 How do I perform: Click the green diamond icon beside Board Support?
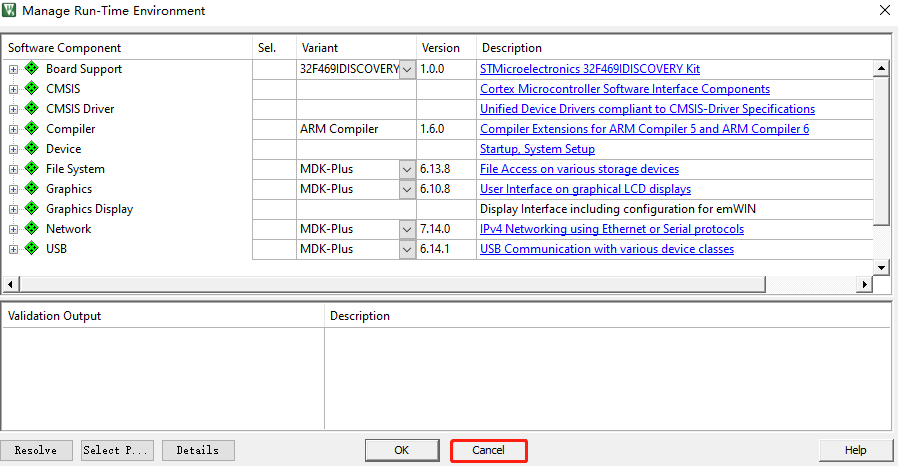tap(31, 69)
